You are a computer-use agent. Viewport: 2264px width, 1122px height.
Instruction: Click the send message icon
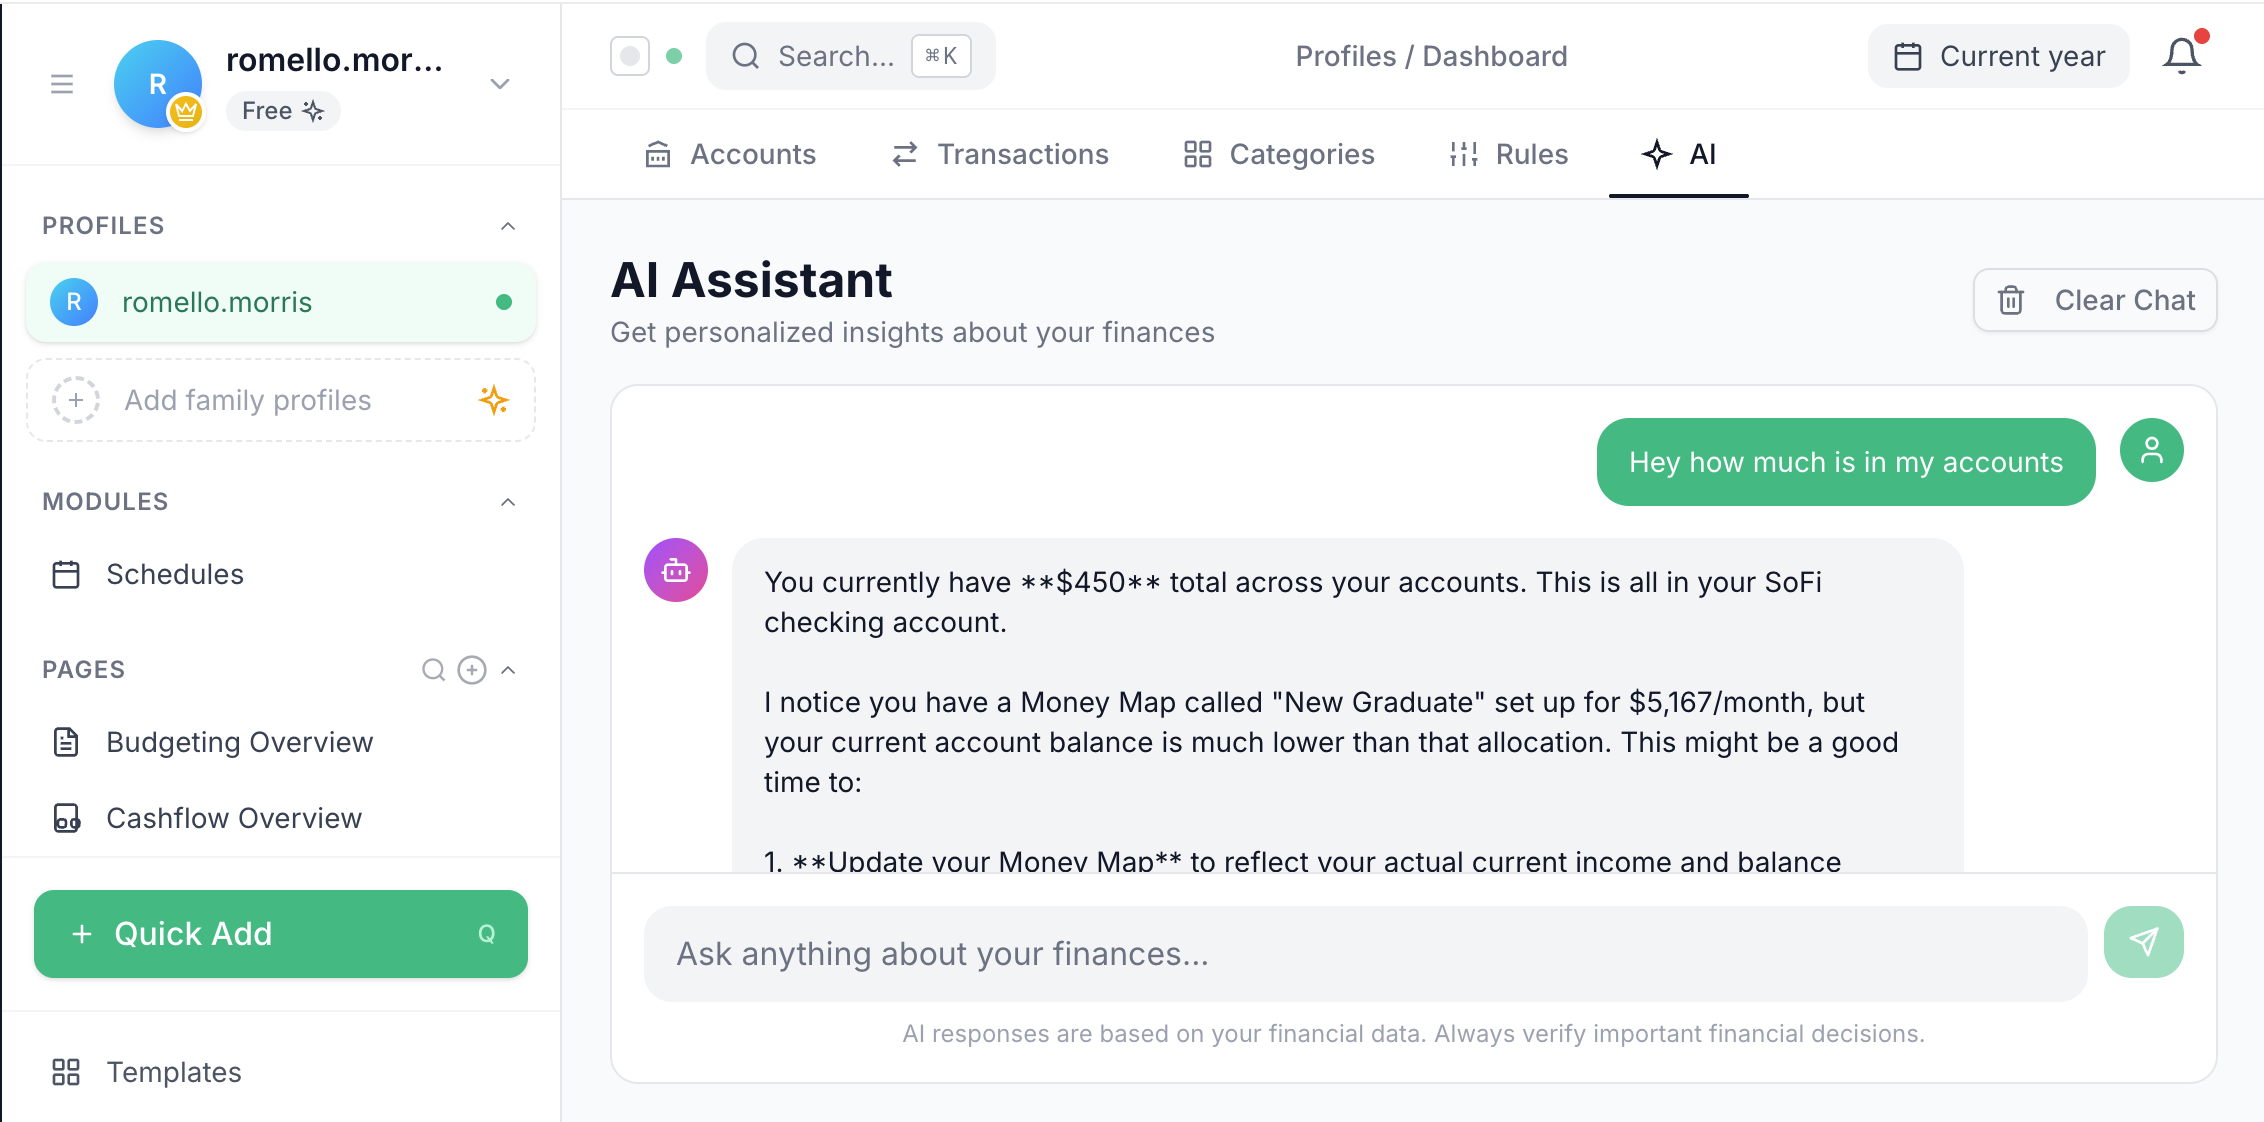[2143, 941]
